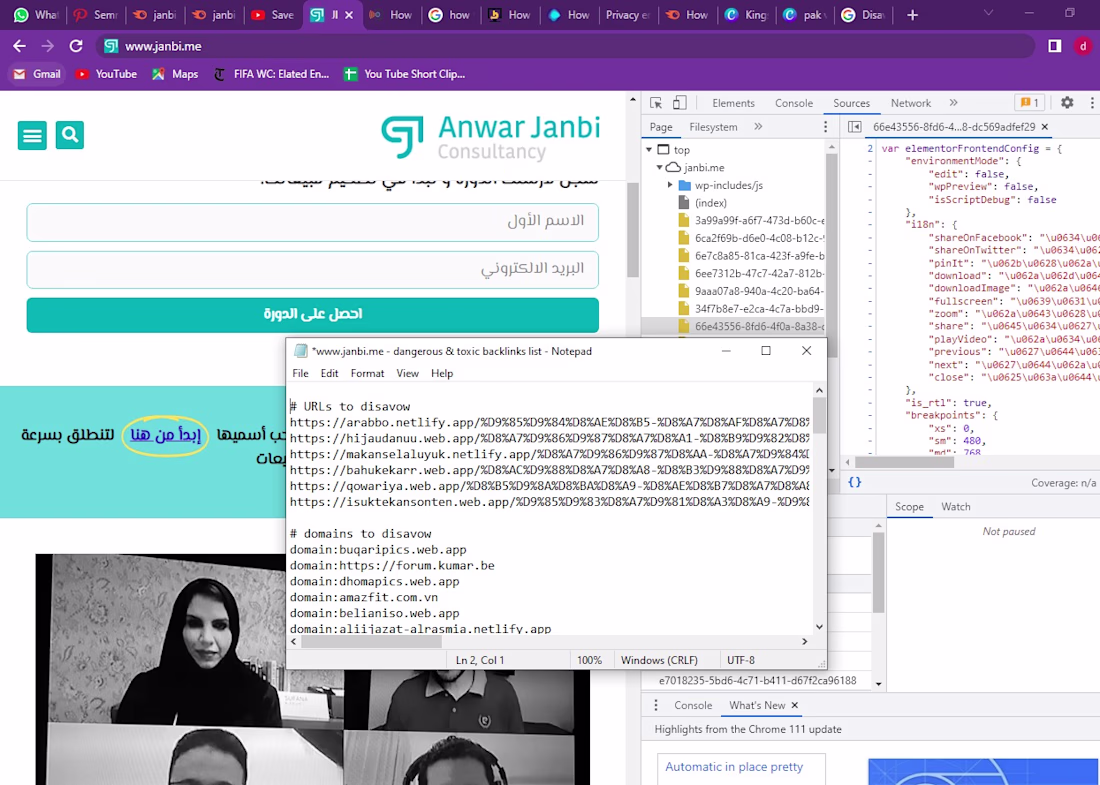Viewport: 1100px width, 785px height.
Task: Click the Notepad vertical scrollbar down arrow
Action: click(819, 626)
